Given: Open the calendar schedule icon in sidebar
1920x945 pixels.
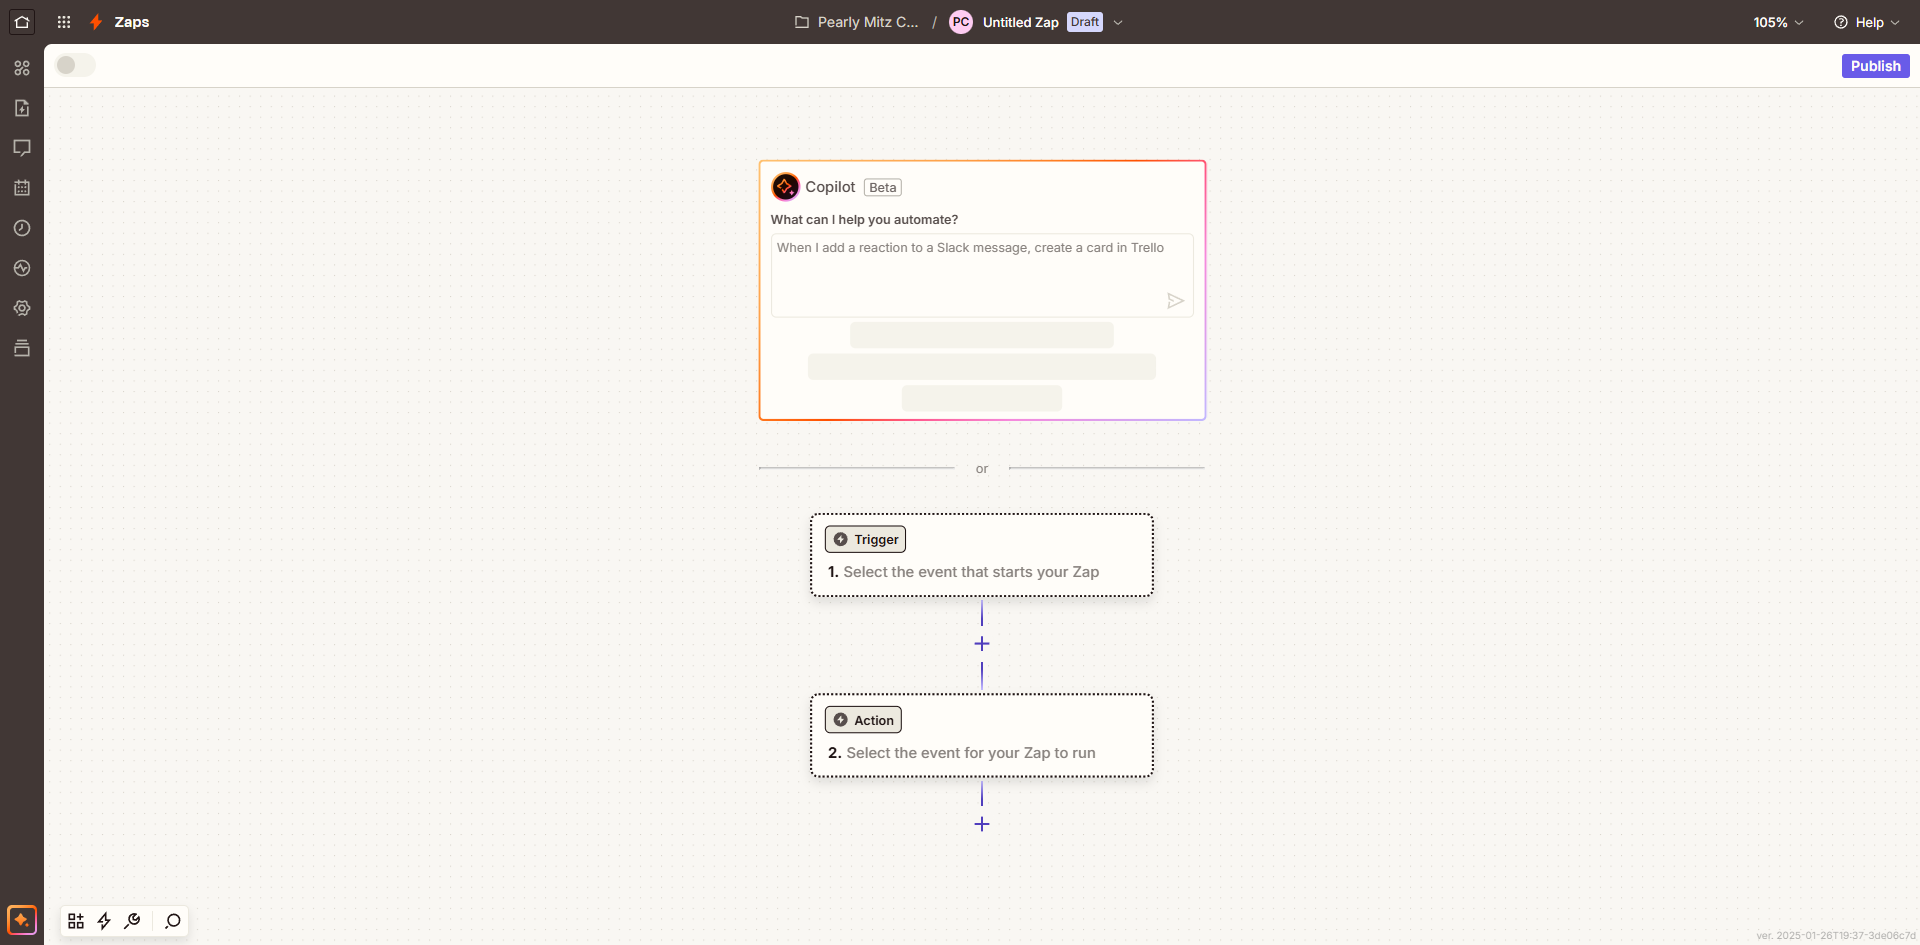Looking at the screenshot, I should pyautogui.click(x=22, y=188).
